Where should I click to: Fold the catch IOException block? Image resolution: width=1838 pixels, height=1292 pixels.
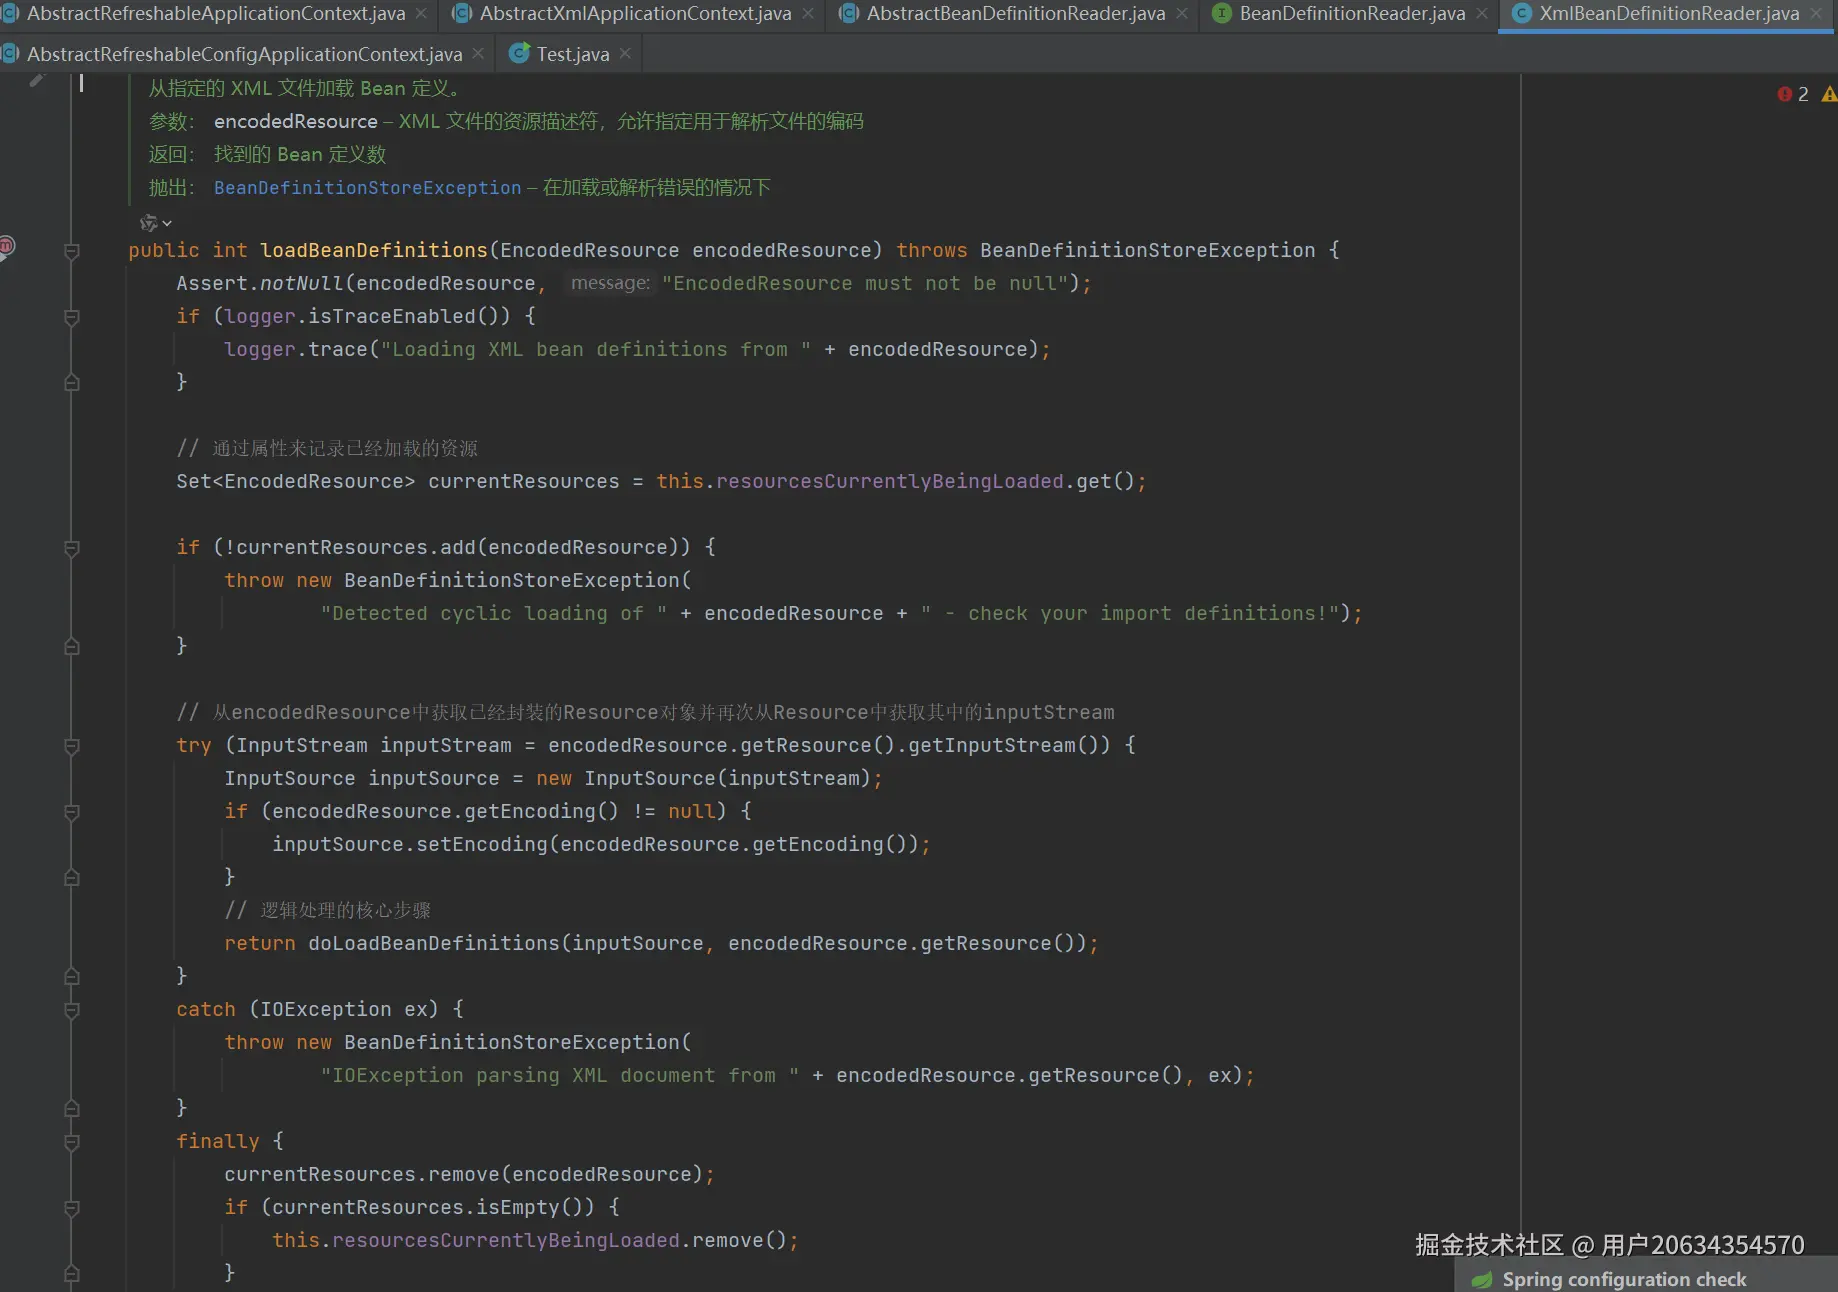(x=72, y=1010)
